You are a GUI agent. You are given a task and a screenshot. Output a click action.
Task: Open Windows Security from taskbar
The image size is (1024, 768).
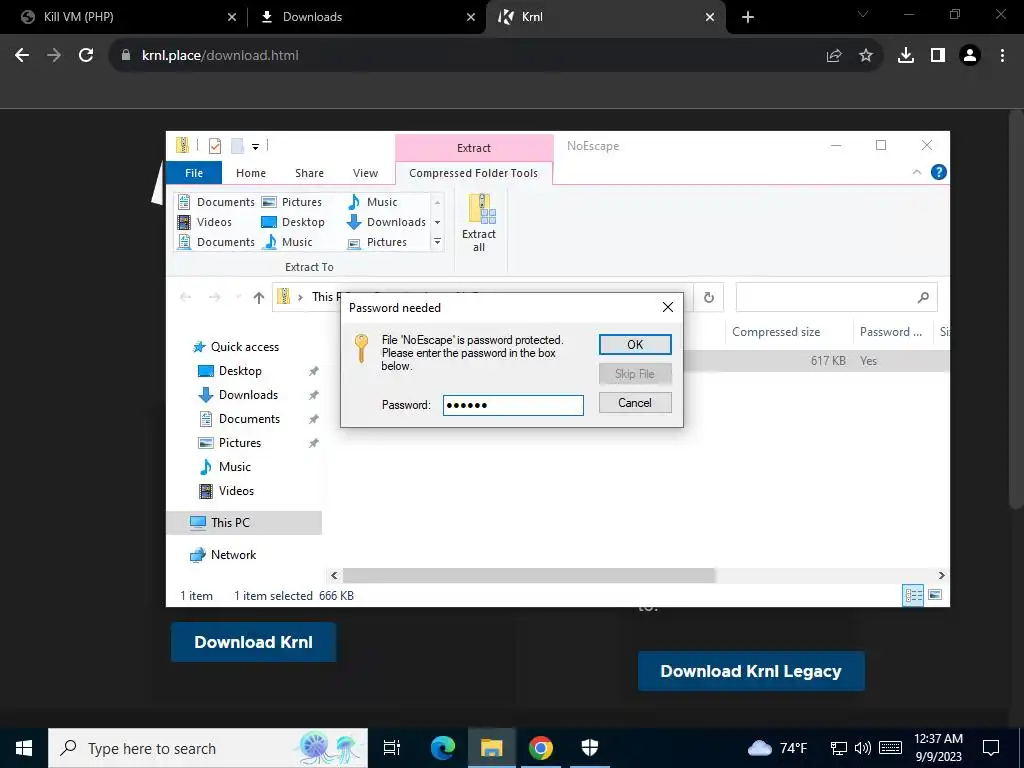[590, 748]
